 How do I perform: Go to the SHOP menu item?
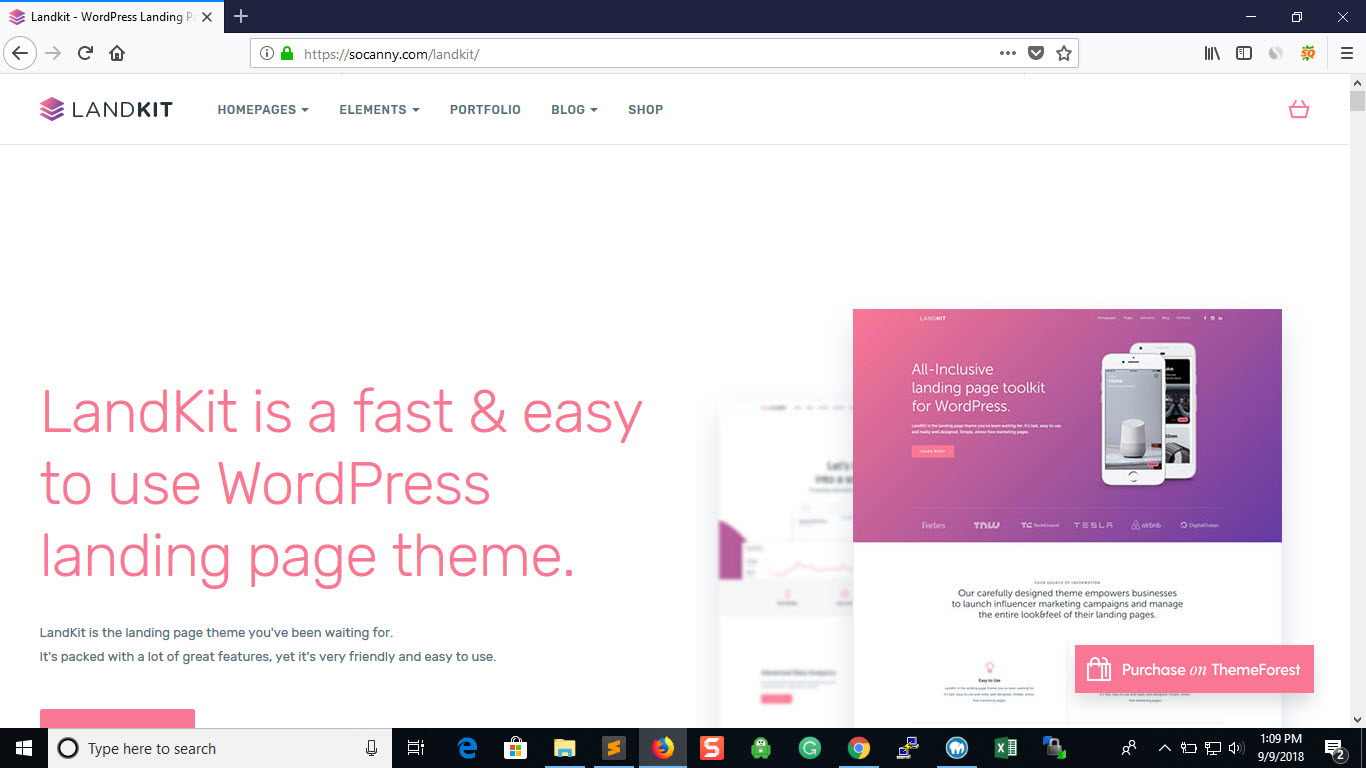point(645,110)
